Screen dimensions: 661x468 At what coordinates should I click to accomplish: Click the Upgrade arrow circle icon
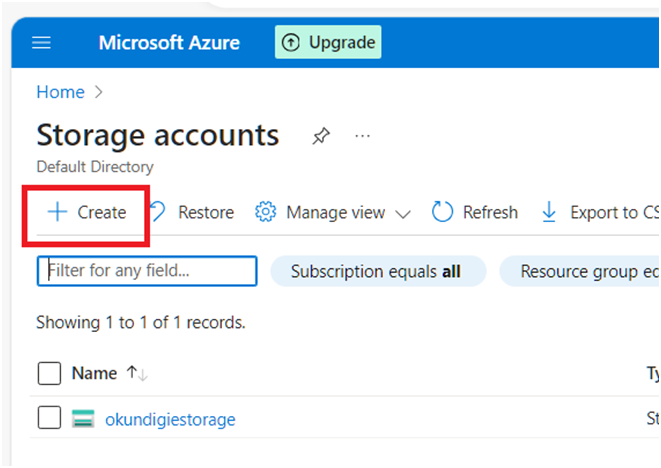coord(291,42)
